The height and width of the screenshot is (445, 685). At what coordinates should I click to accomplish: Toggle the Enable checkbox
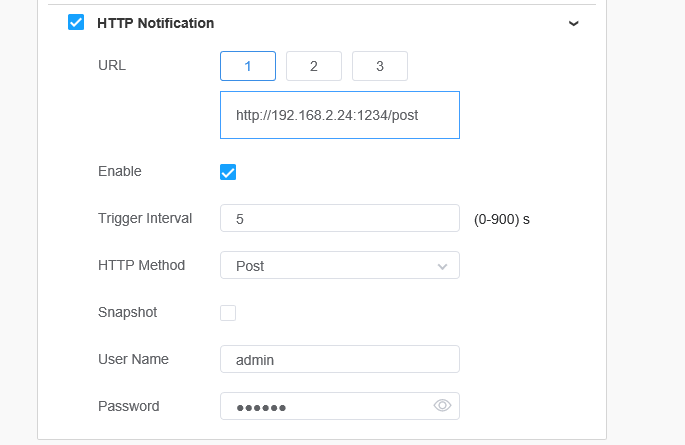coord(228,172)
